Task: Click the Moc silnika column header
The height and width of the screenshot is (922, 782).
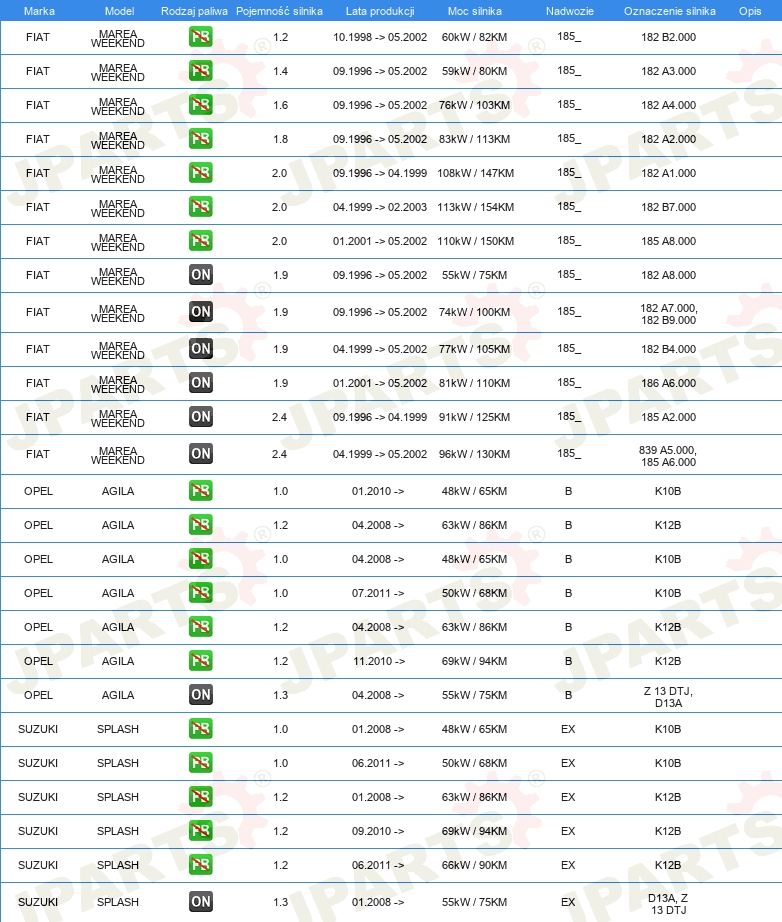Action: [x=474, y=11]
